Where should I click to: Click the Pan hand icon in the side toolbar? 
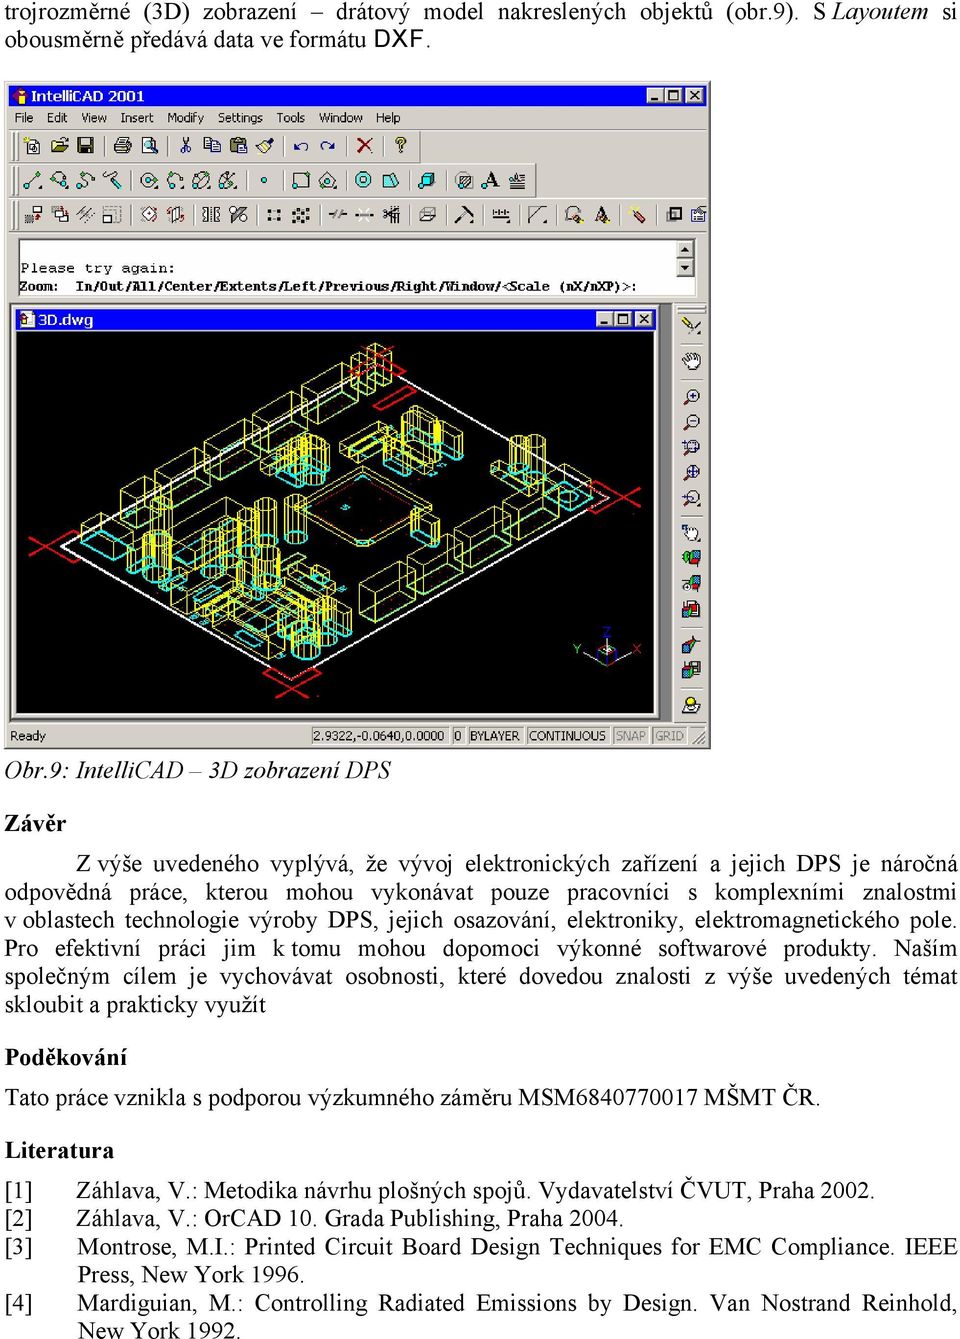tap(691, 360)
